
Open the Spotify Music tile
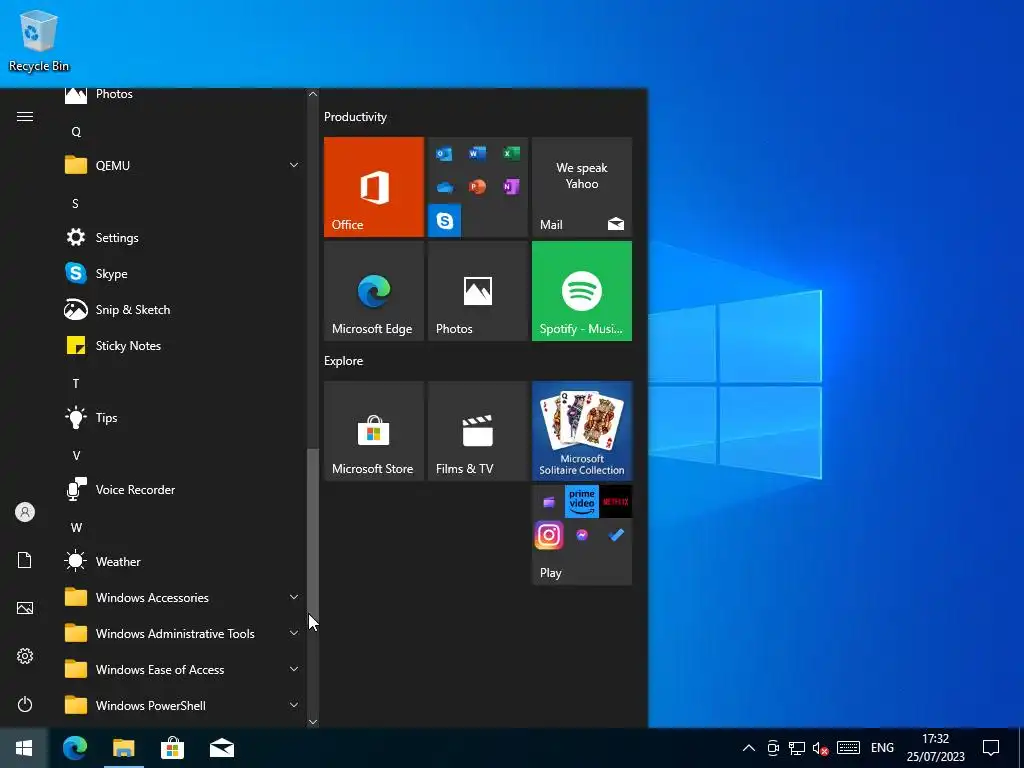pos(582,291)
